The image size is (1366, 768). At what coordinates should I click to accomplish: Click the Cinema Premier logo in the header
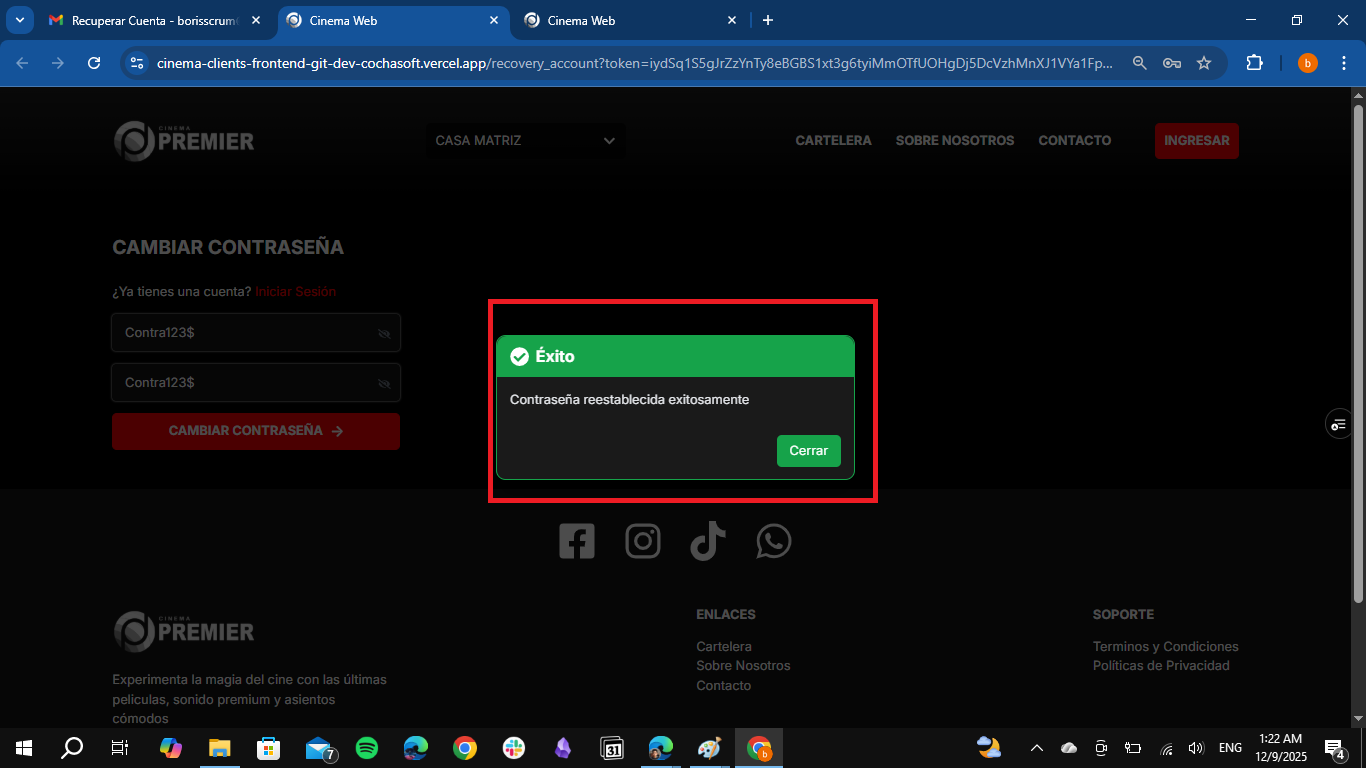184,140
